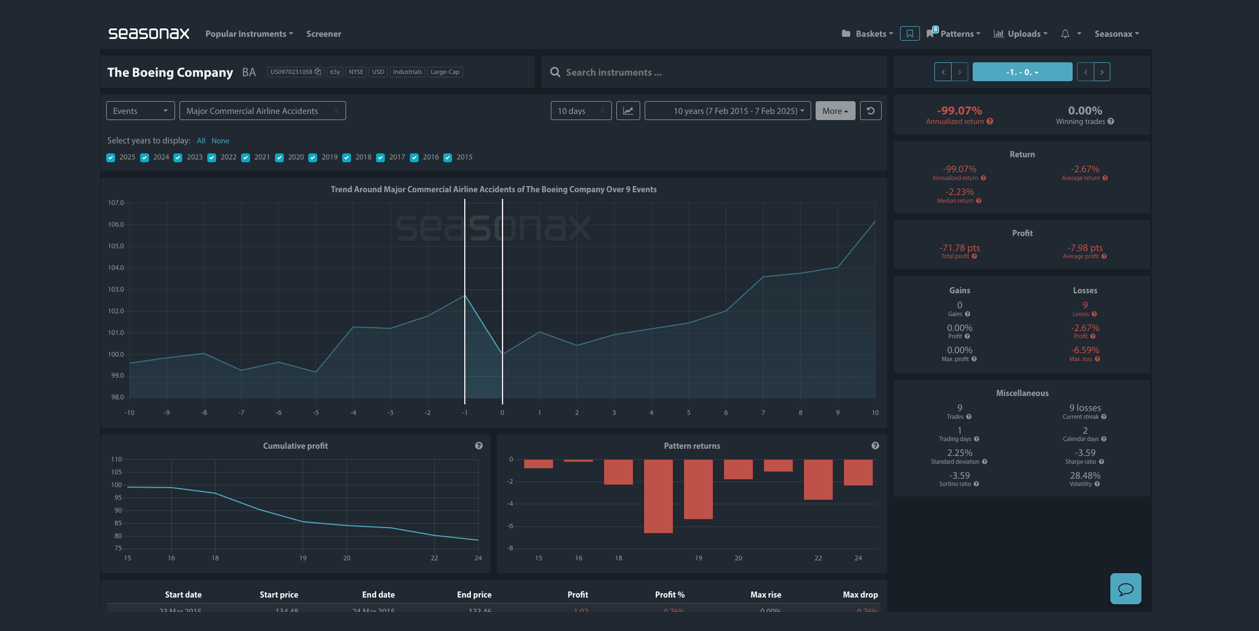Screen dimensions: 1259x631
Task: Toggle the 2020 year checkbox
Action: pyautogui.click(x=279, y=157)
